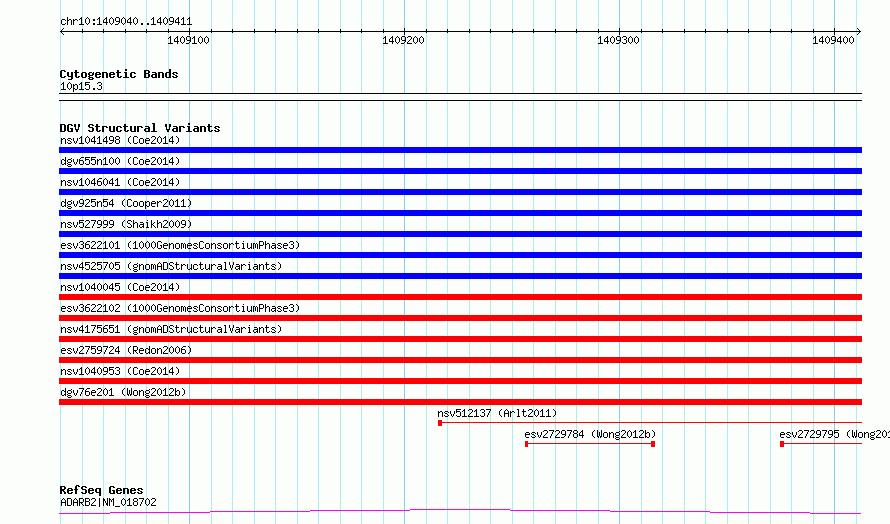Screen dimensions: 890x524
Task: Open nsv1040953 (Coe2014) entry
Action: point(120,371)
